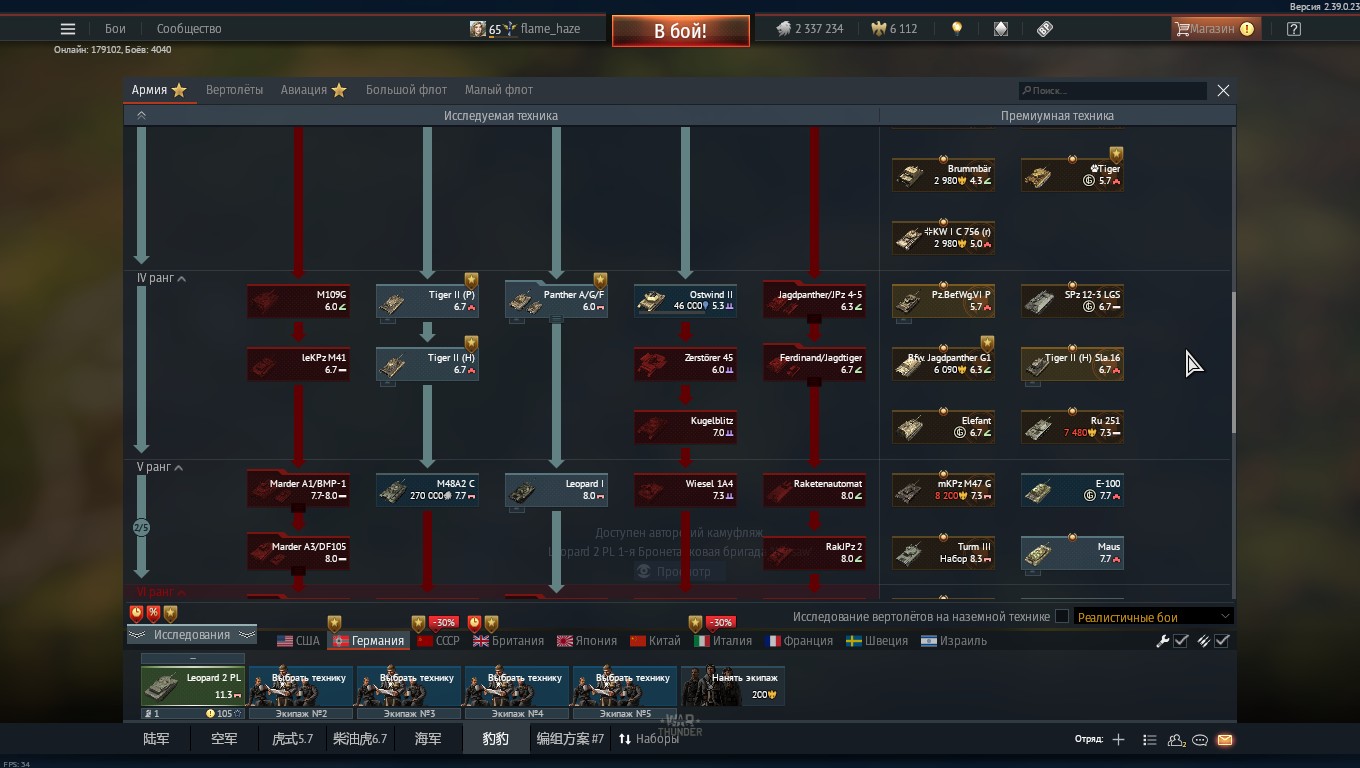Select the M109G vehicle
The image size is (1360, 768).
tap(298, 301)
